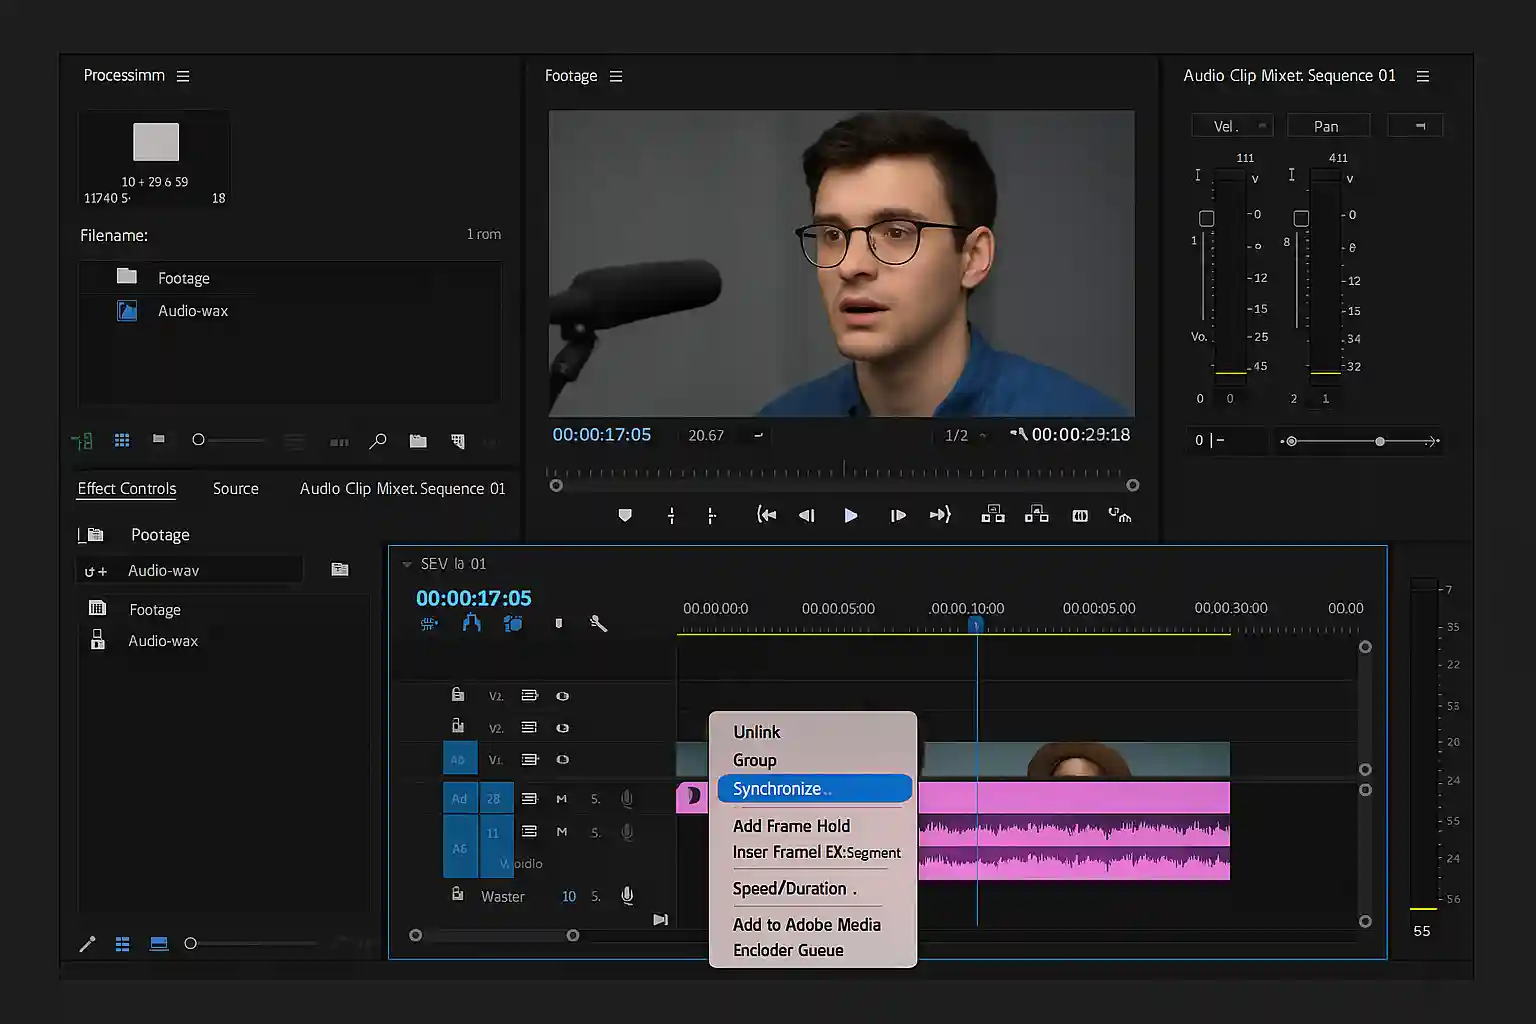
Task: Open timeline wrench settings icon
Action: click(x=598, y=623)
